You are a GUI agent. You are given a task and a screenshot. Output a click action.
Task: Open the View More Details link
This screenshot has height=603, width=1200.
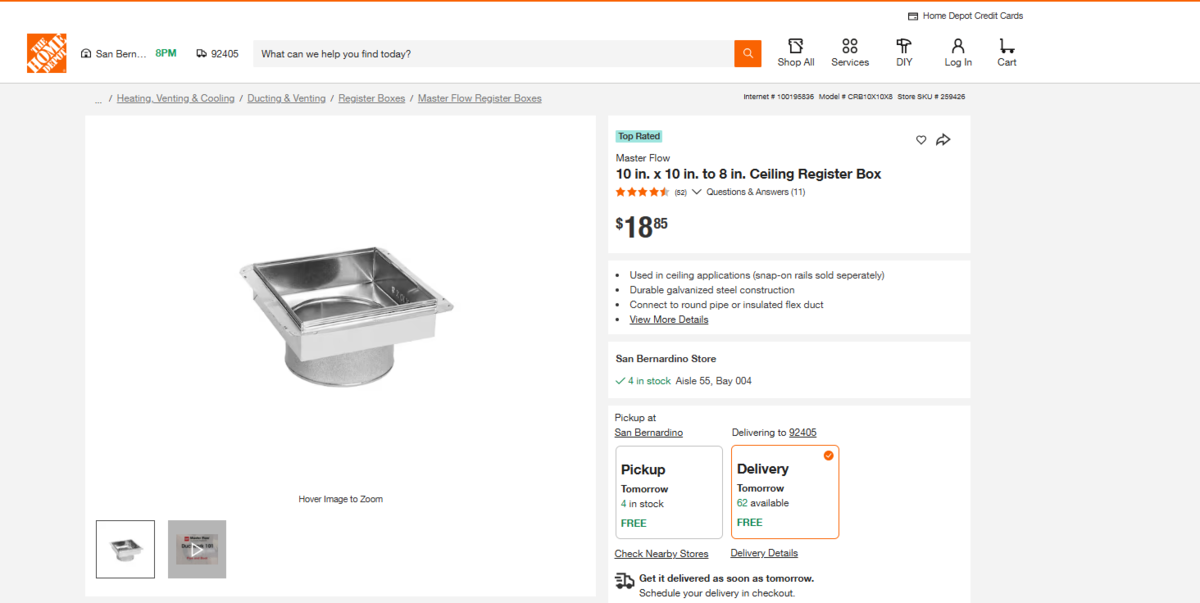pyautogui.click(x=668, y=320)
